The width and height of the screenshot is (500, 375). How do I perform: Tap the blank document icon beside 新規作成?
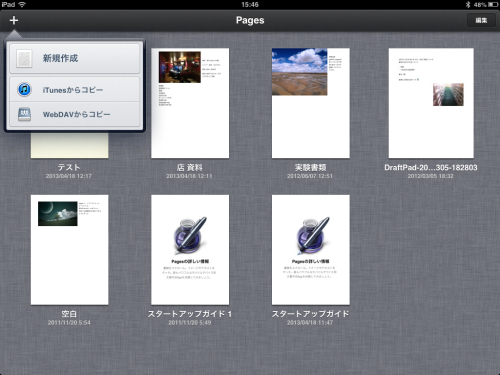[x=24, y=58]
